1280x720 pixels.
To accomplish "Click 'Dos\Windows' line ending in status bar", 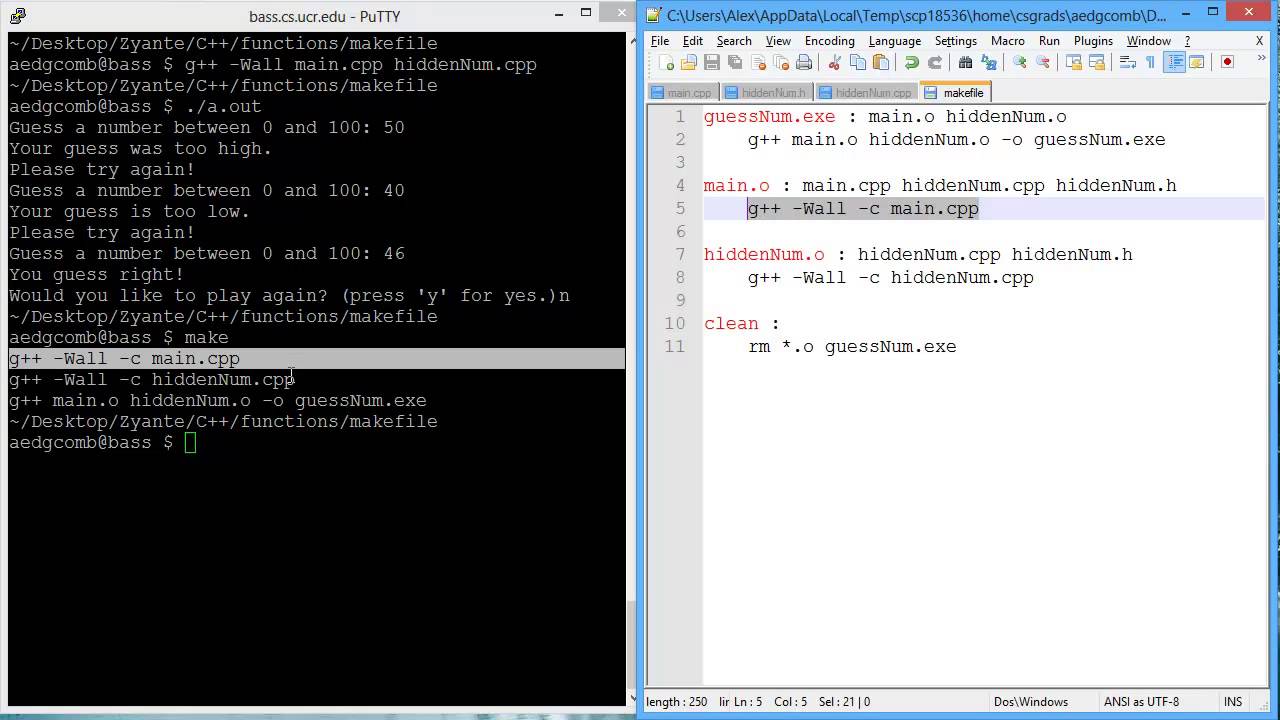I will pos(1030,702).
